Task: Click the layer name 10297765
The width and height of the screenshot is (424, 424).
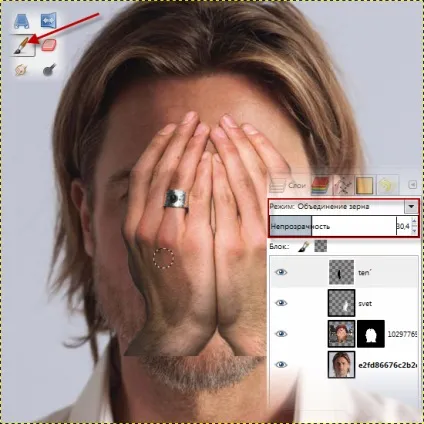Action: pyautogui.click(x=402, y=334)
